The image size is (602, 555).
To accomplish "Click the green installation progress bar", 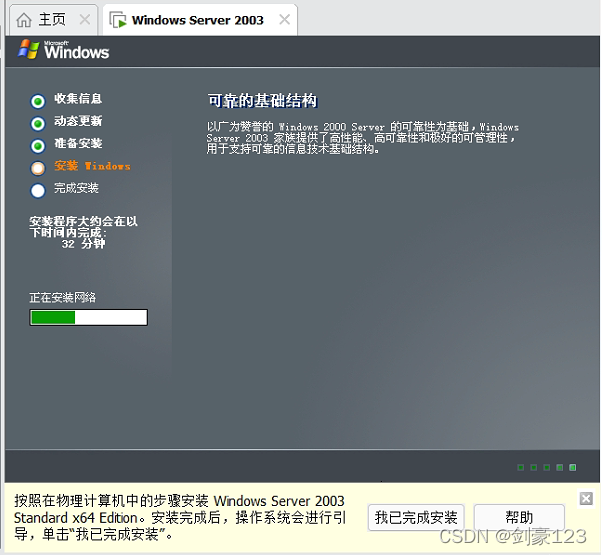I will pyautogui.click(x=89, y=317).
